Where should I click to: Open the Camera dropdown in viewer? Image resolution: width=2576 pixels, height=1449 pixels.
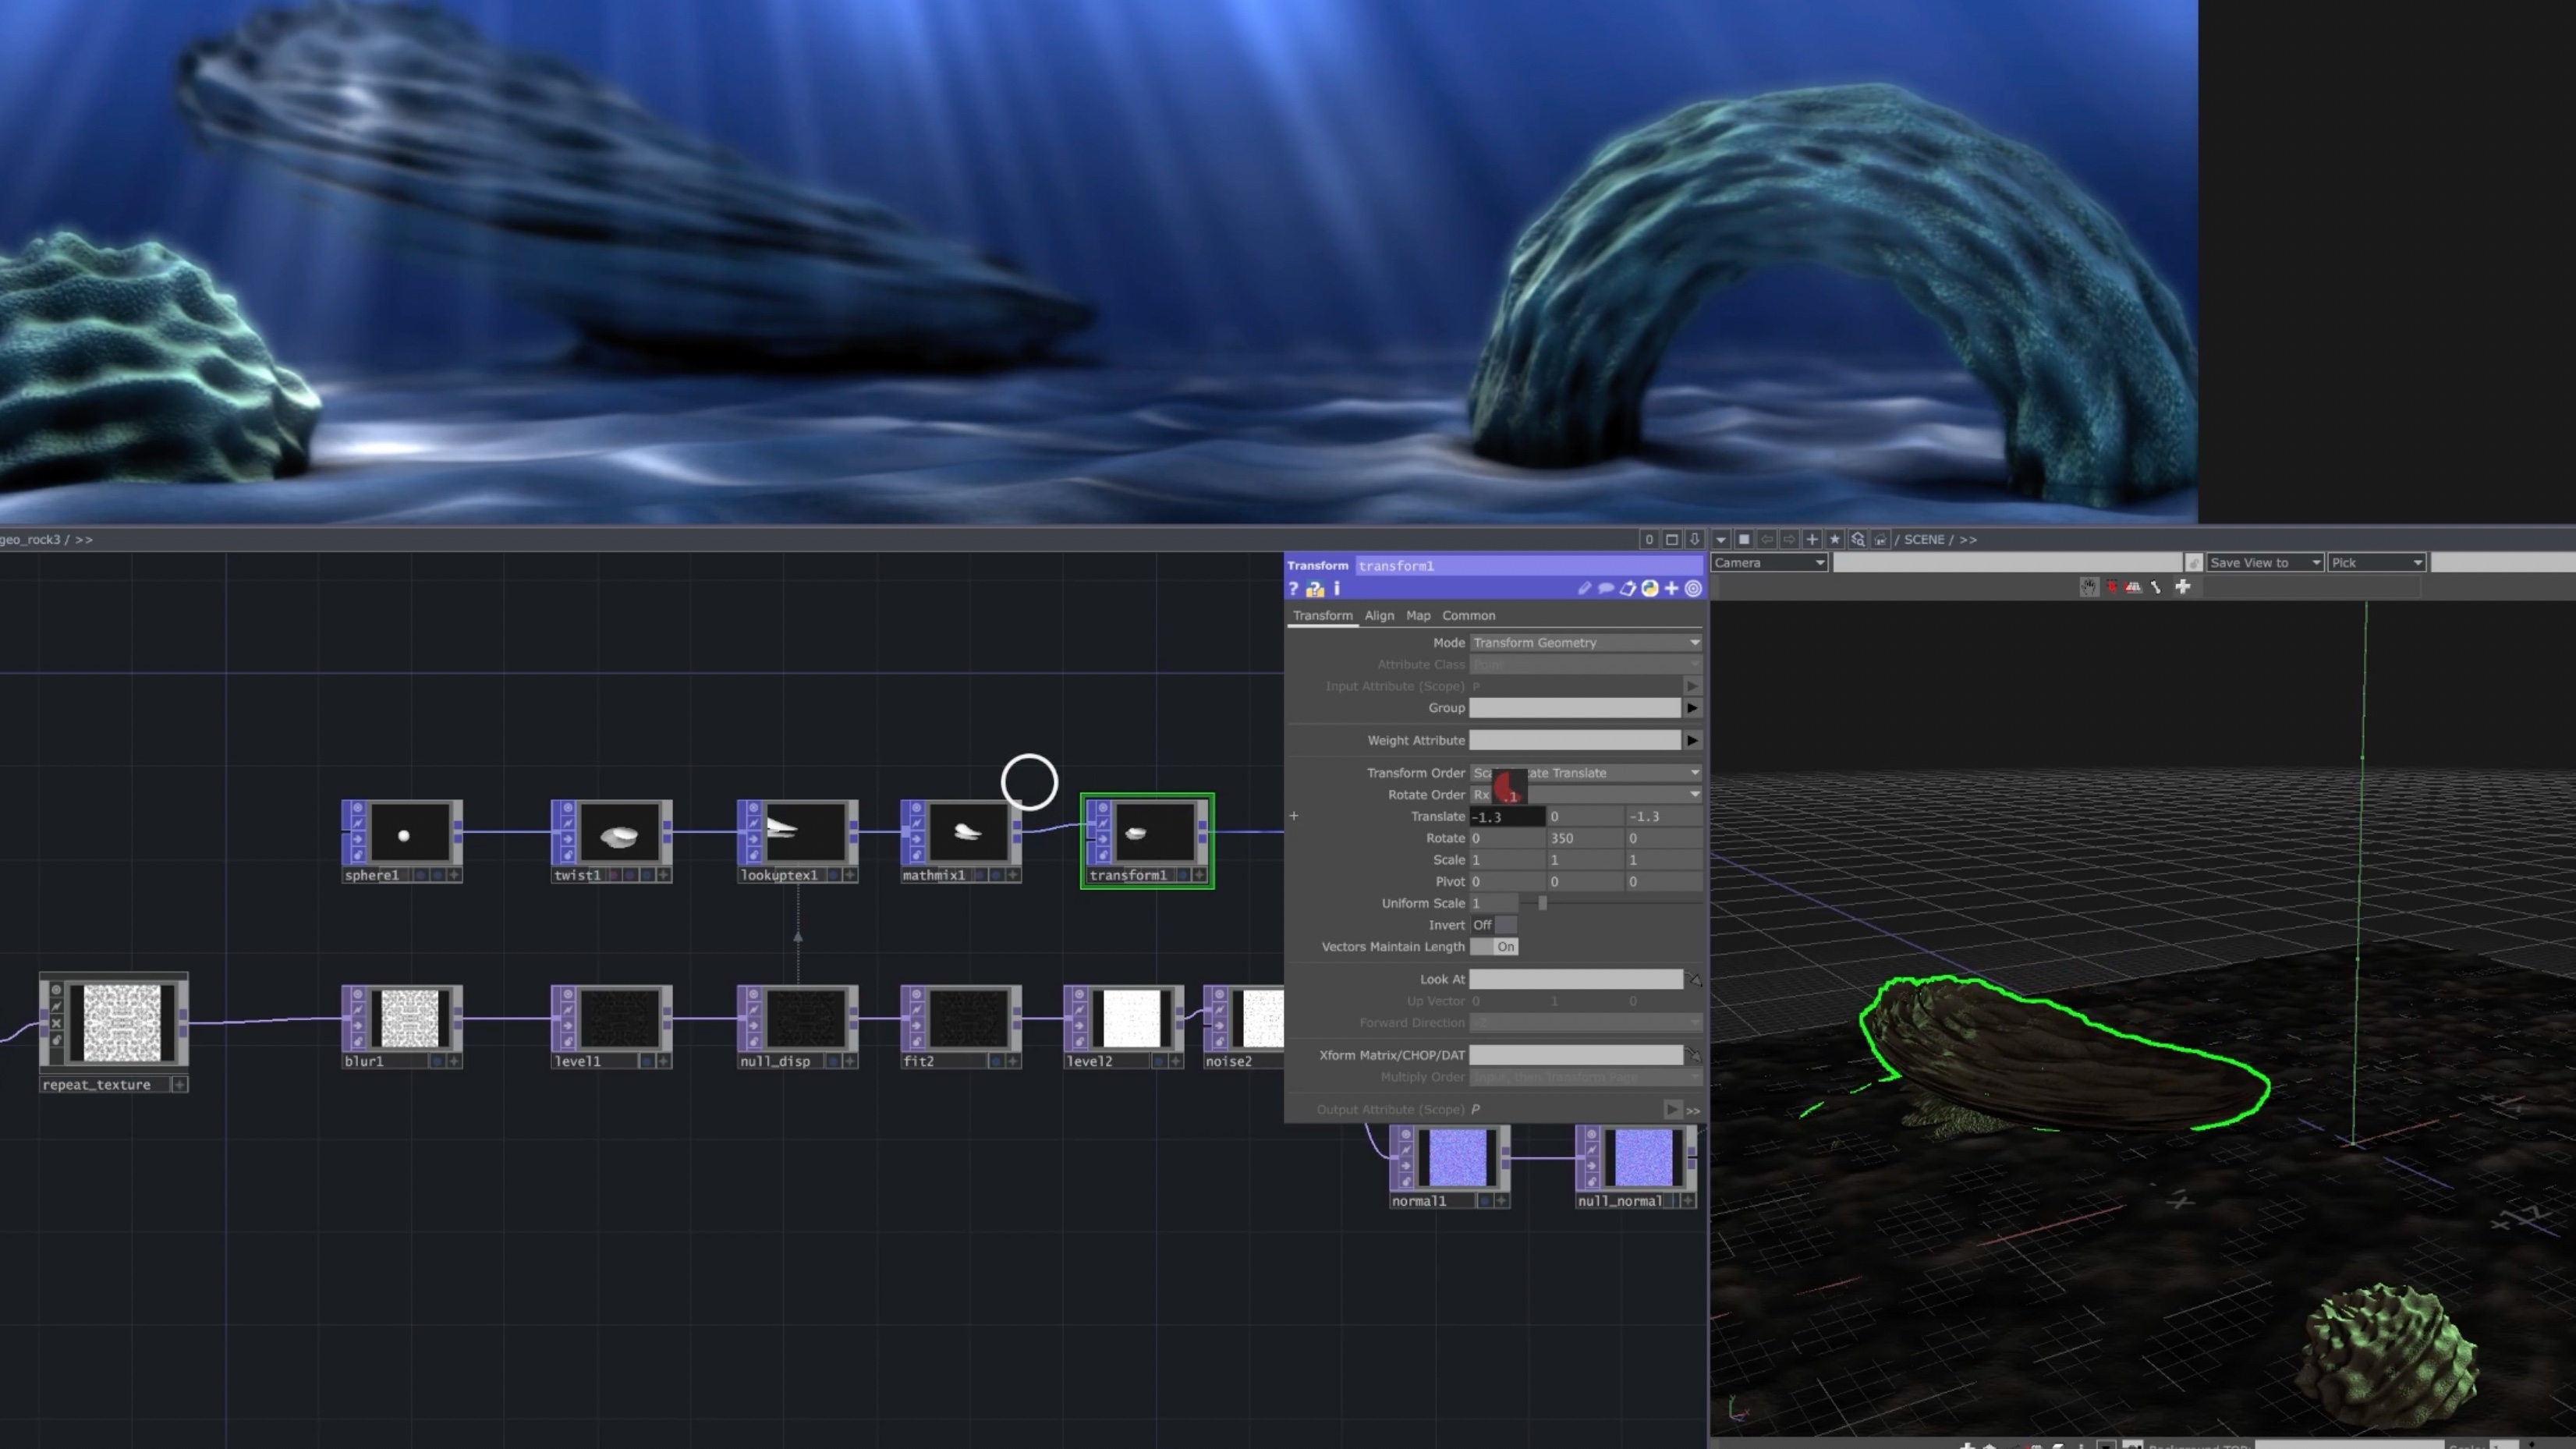click(1769, 563)
